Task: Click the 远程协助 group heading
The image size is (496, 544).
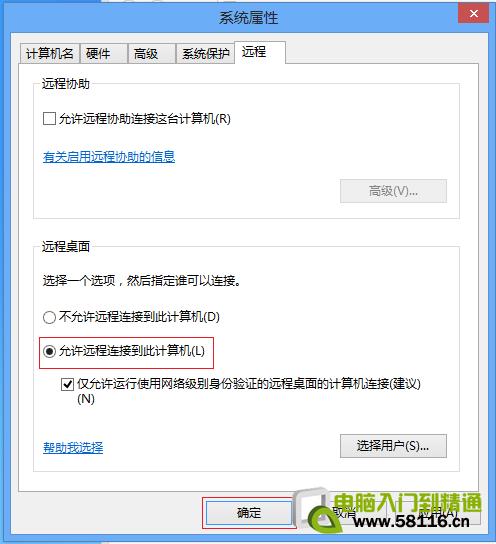Action: pyautogui.click(x=66, y=84)
